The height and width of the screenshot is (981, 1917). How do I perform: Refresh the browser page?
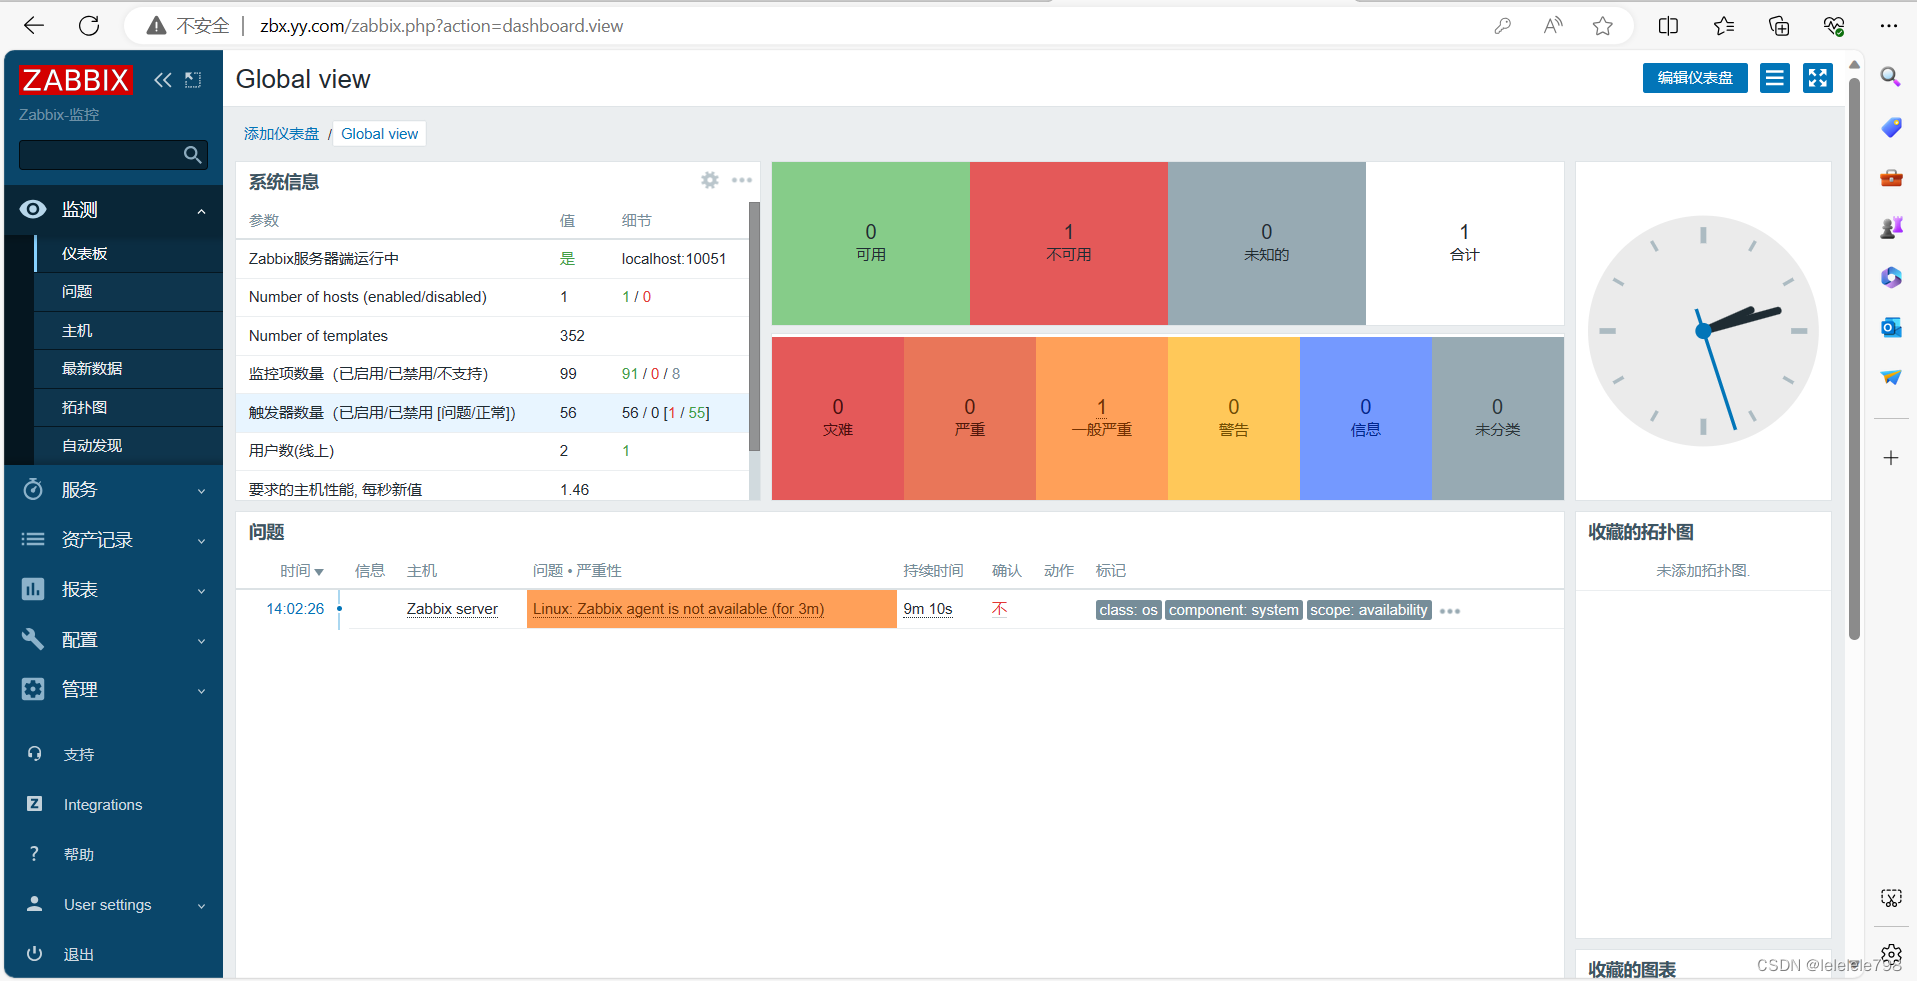click(89, 26)
